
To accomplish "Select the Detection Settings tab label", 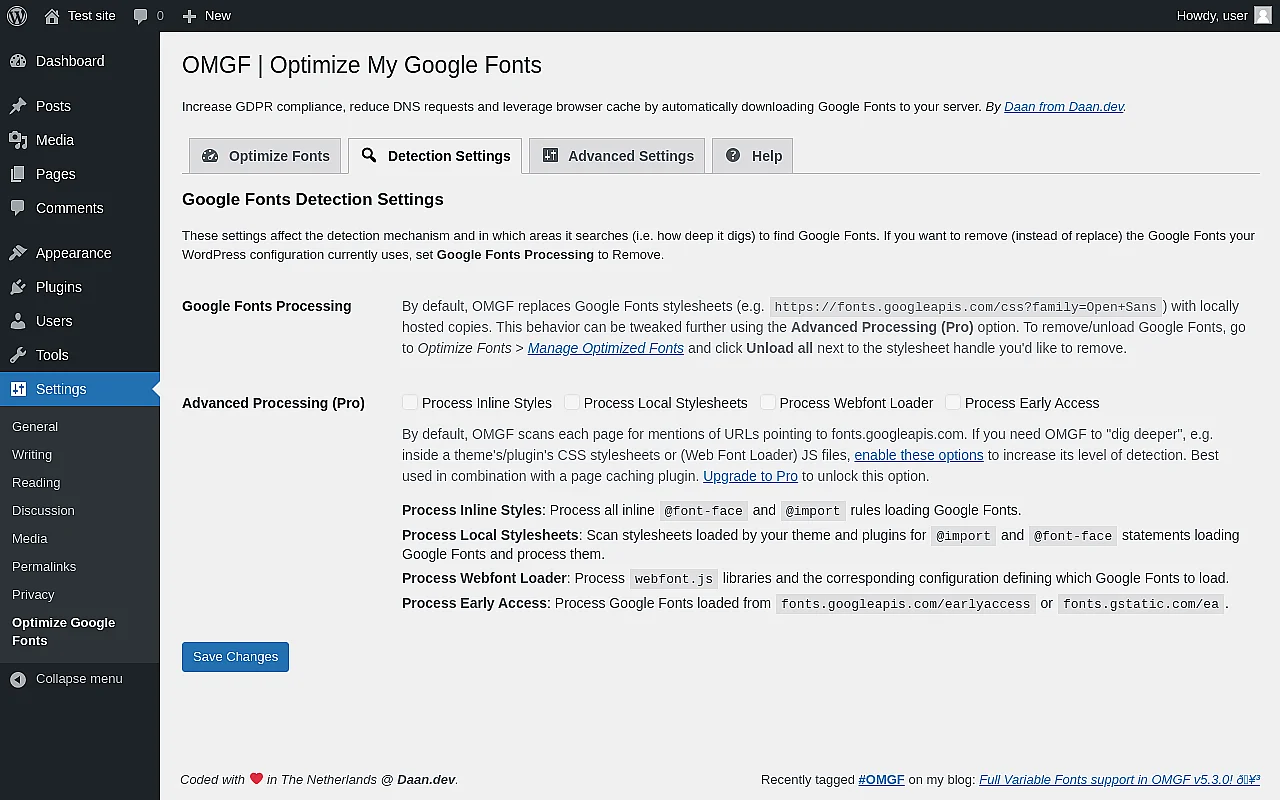I will coord(449,156).
